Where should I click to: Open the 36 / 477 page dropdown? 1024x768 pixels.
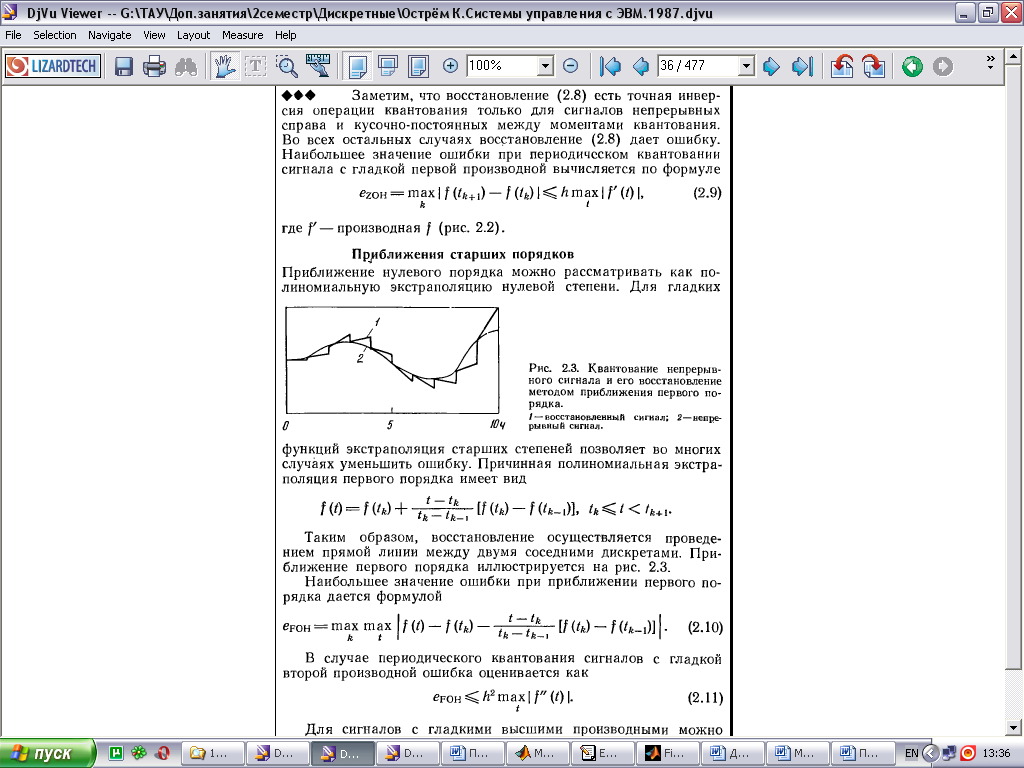(746, 66)
